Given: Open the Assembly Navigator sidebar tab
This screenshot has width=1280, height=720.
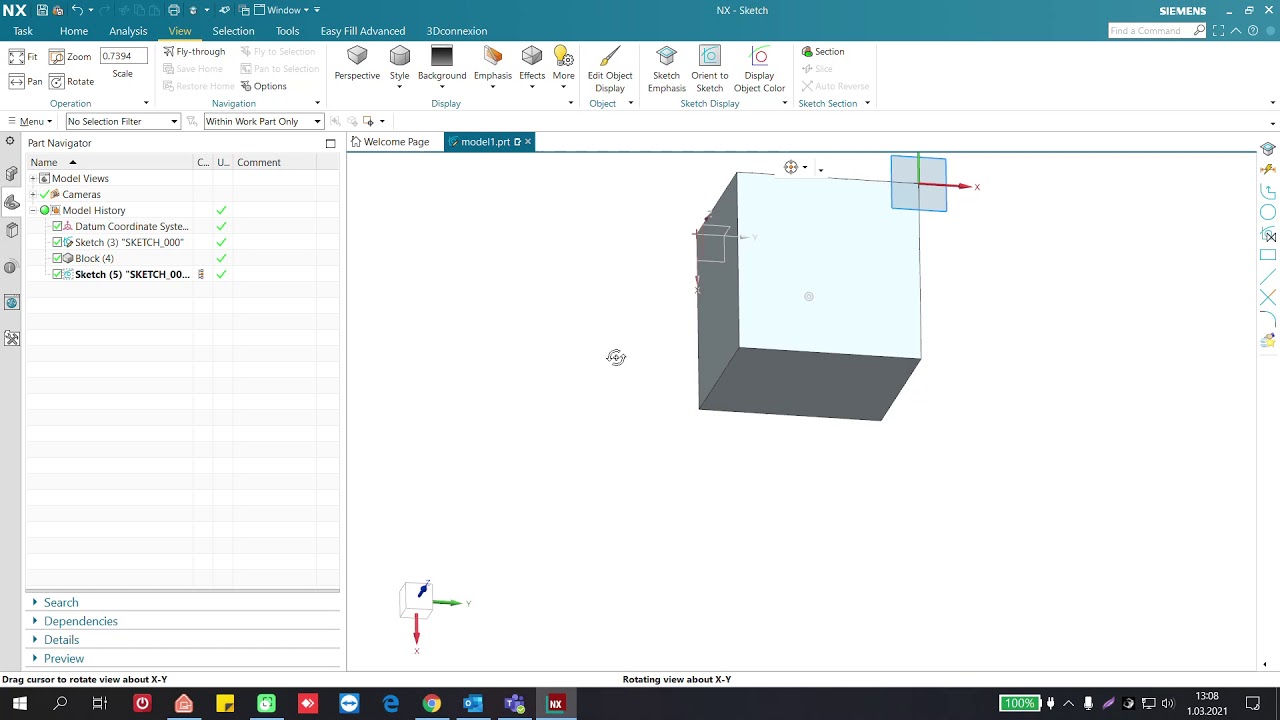Looking at the screenshot, I should coord(12,174).
